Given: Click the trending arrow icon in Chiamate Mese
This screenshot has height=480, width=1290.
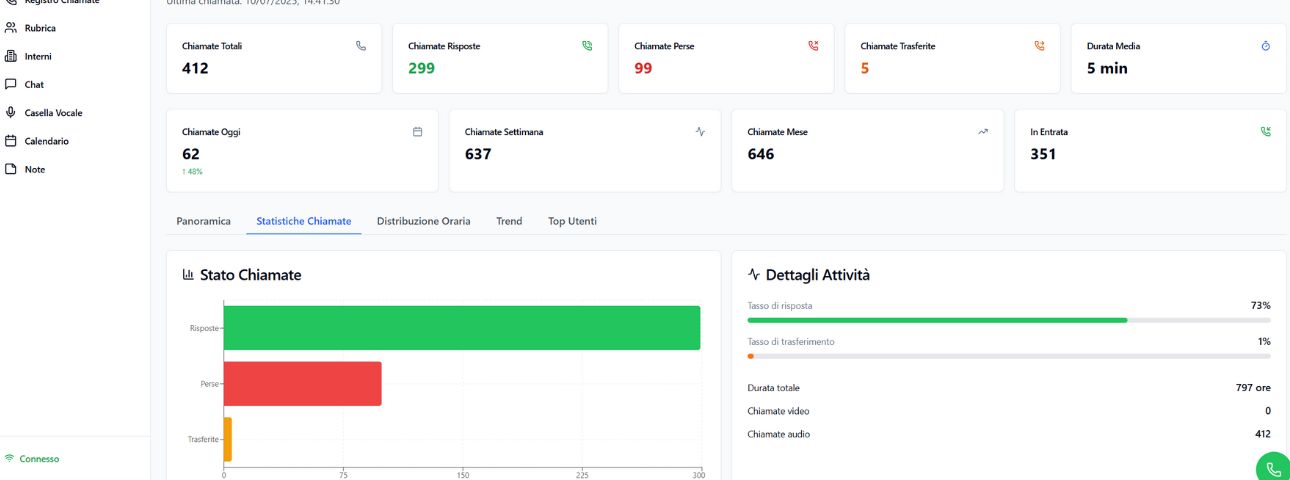Looking at the screenshot, I should pyautogui.click(x=983, y=131).
